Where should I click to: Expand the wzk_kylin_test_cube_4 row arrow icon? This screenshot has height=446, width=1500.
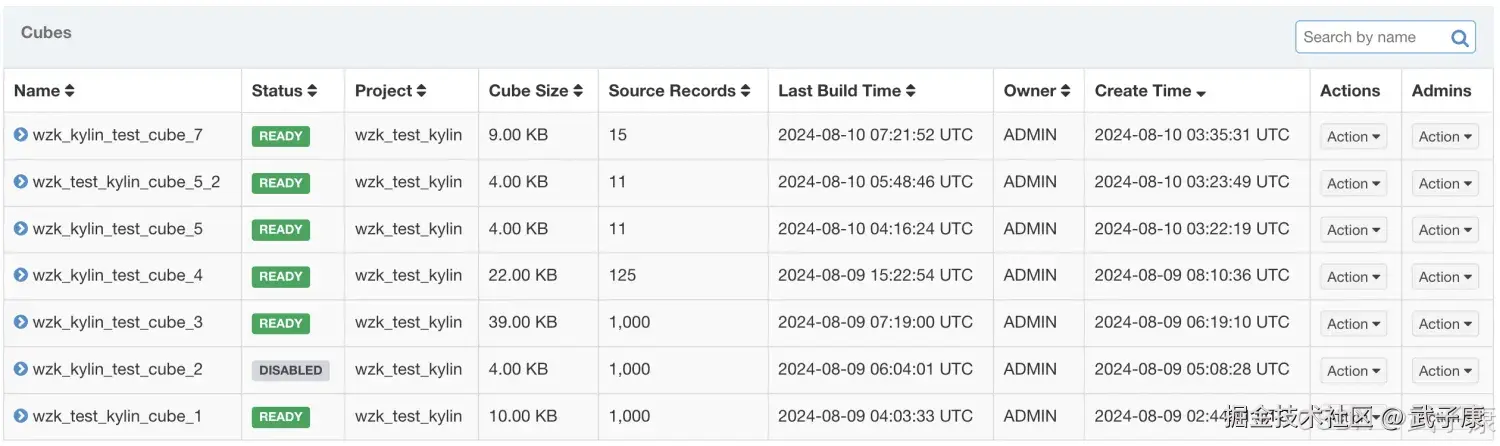coord(20,275)
